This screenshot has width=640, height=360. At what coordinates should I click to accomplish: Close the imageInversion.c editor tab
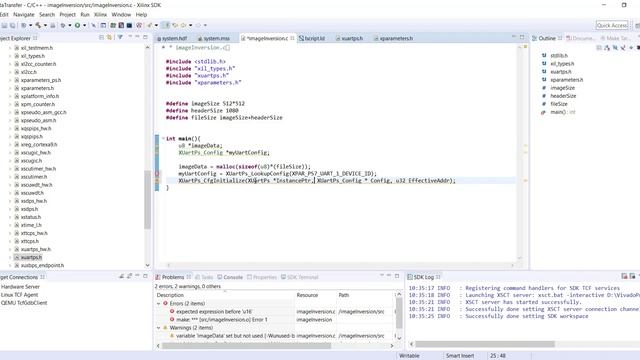pyautogui.click(x=292, y=38)
